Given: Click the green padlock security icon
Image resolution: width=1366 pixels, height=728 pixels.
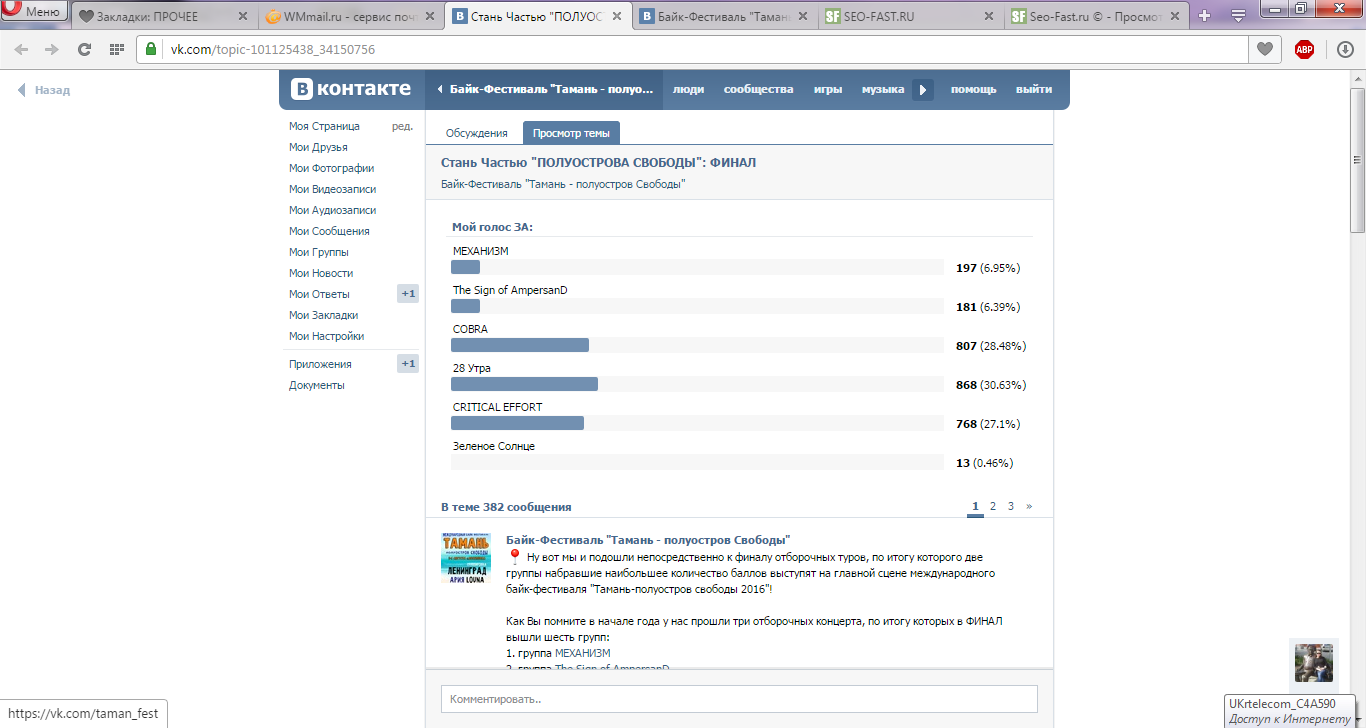Looking at the screenshot, I should pyautogui.click(x=151, y=49).
